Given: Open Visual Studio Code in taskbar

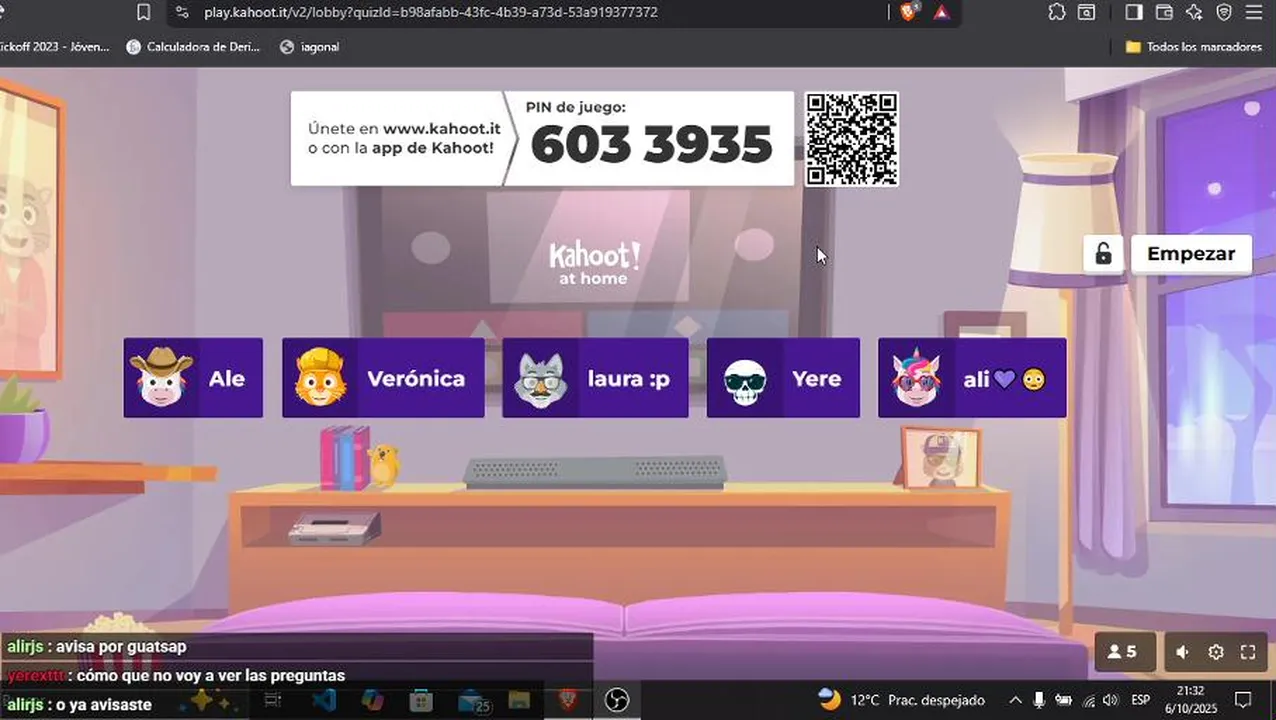Looking at the screenshot, I should pos(324,701).
